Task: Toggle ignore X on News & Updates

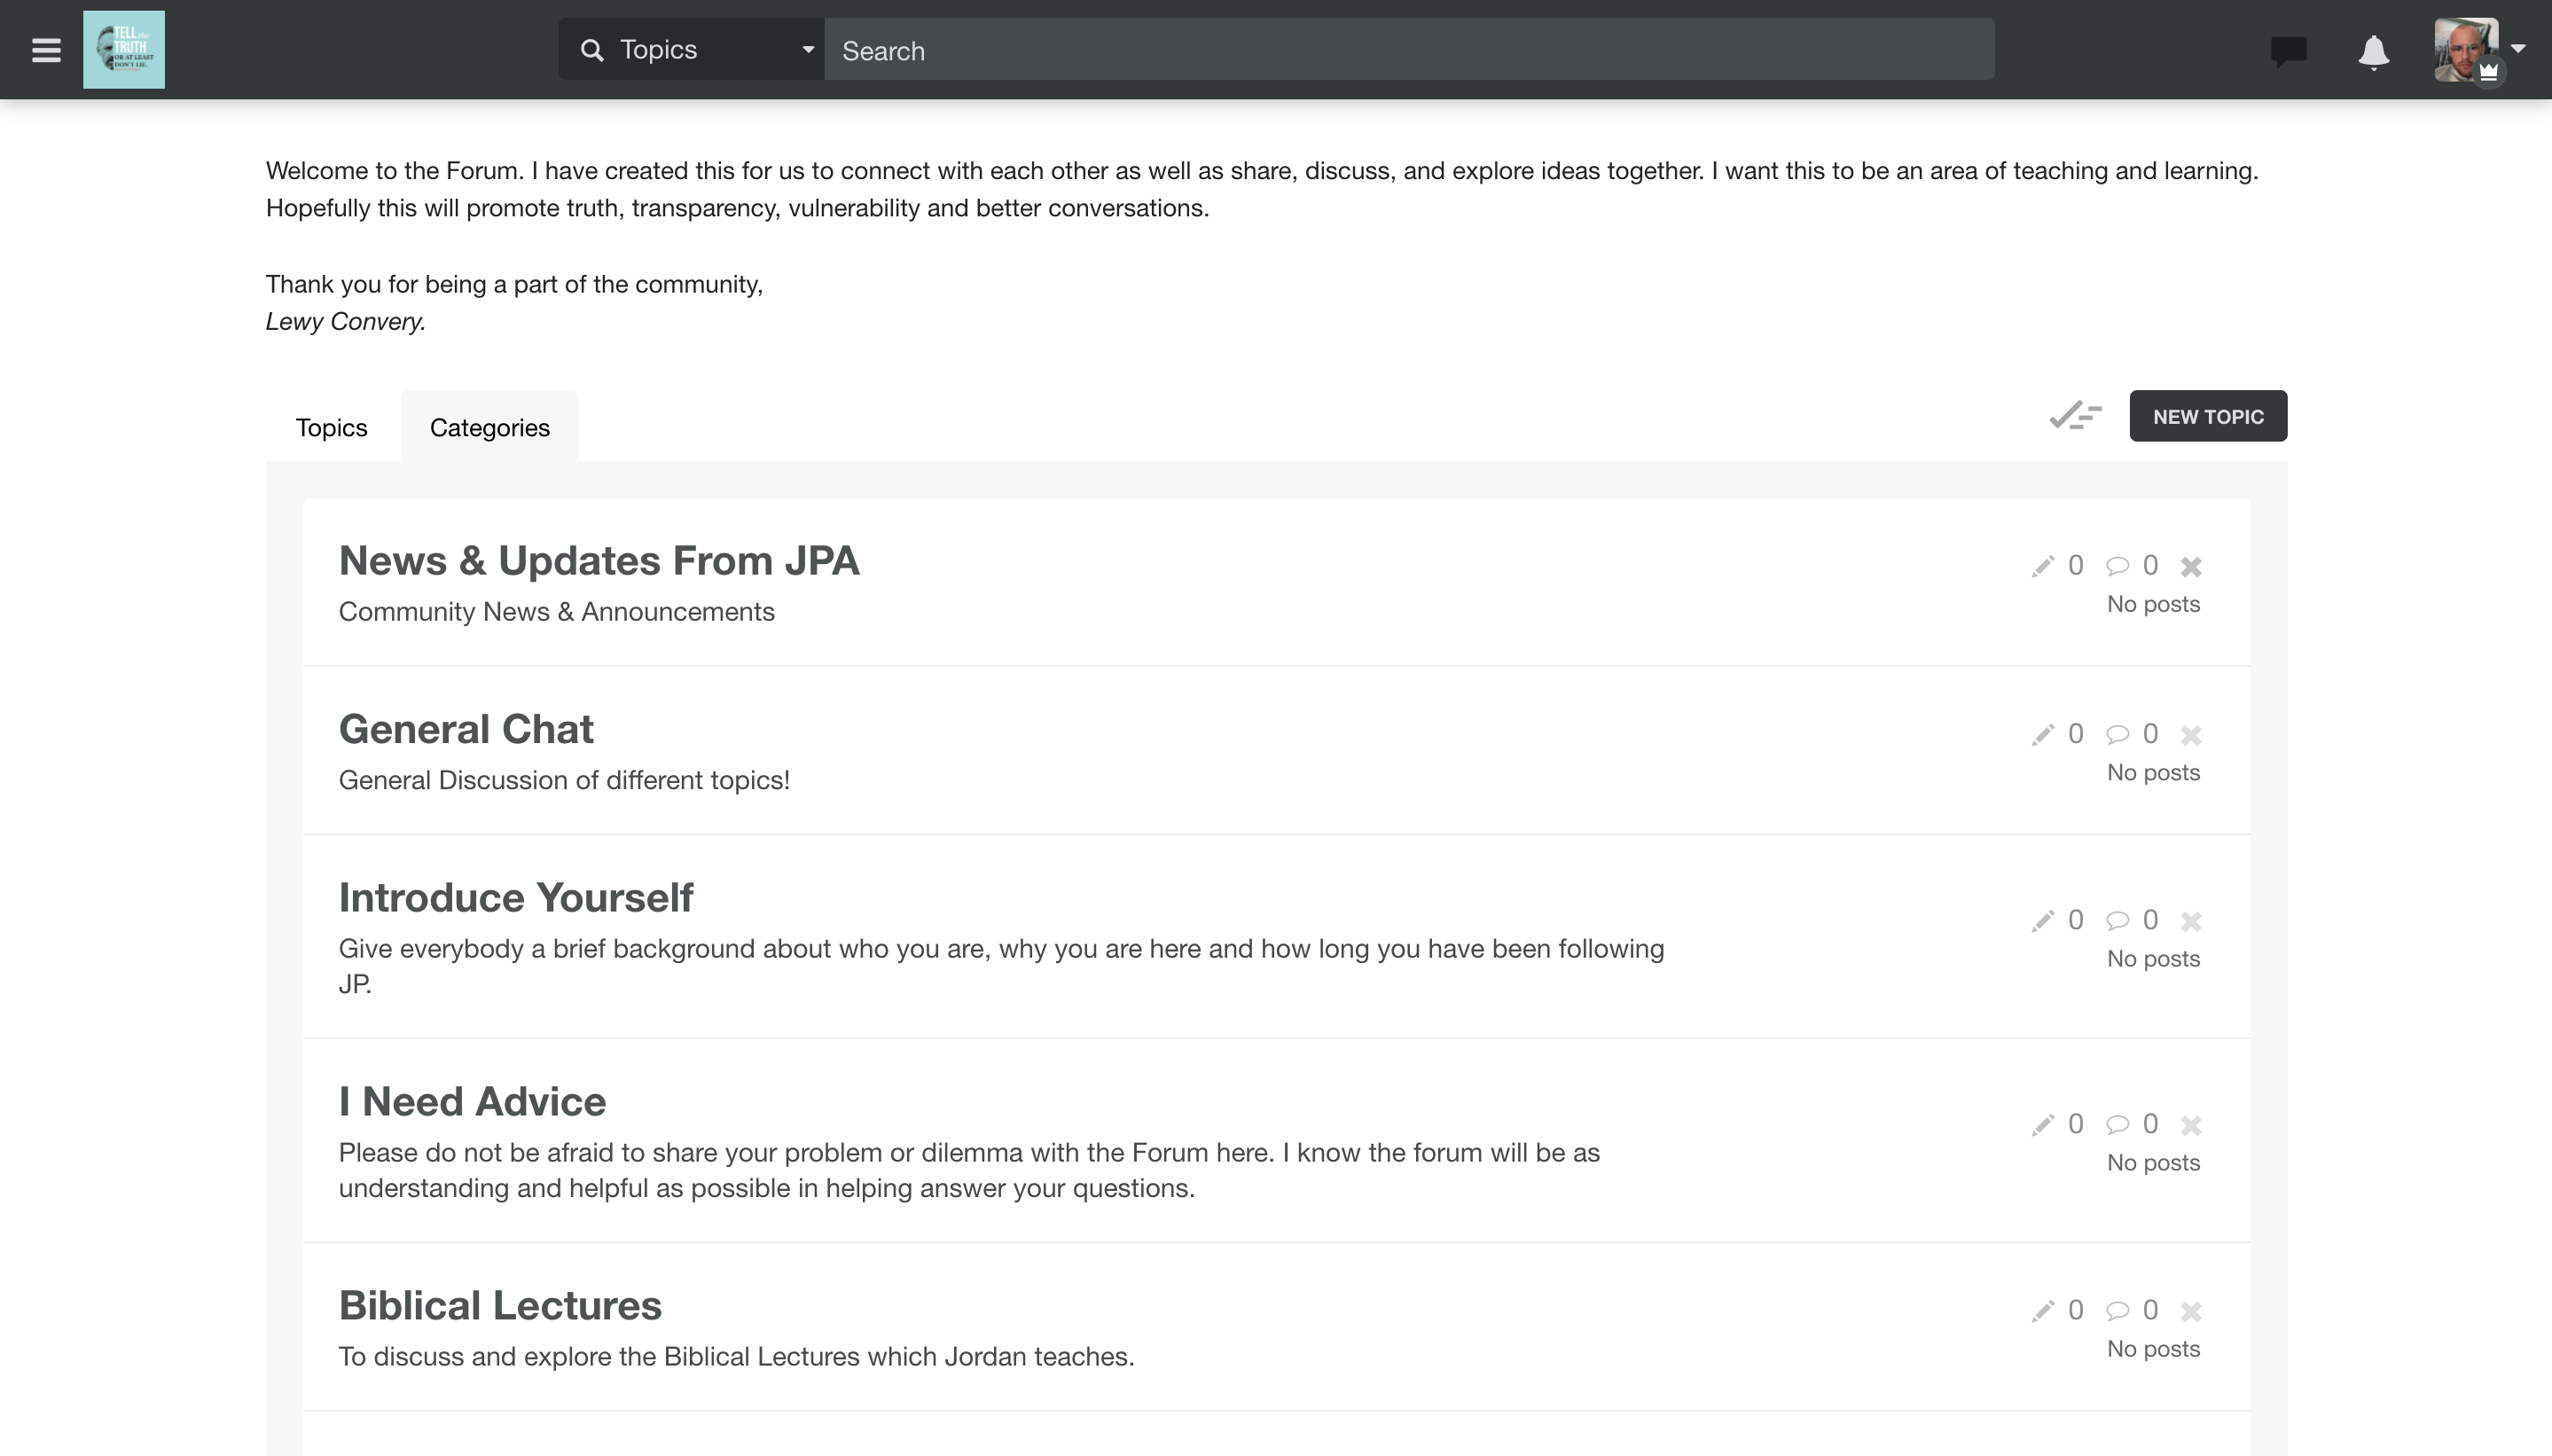Action: [2191, 567]
